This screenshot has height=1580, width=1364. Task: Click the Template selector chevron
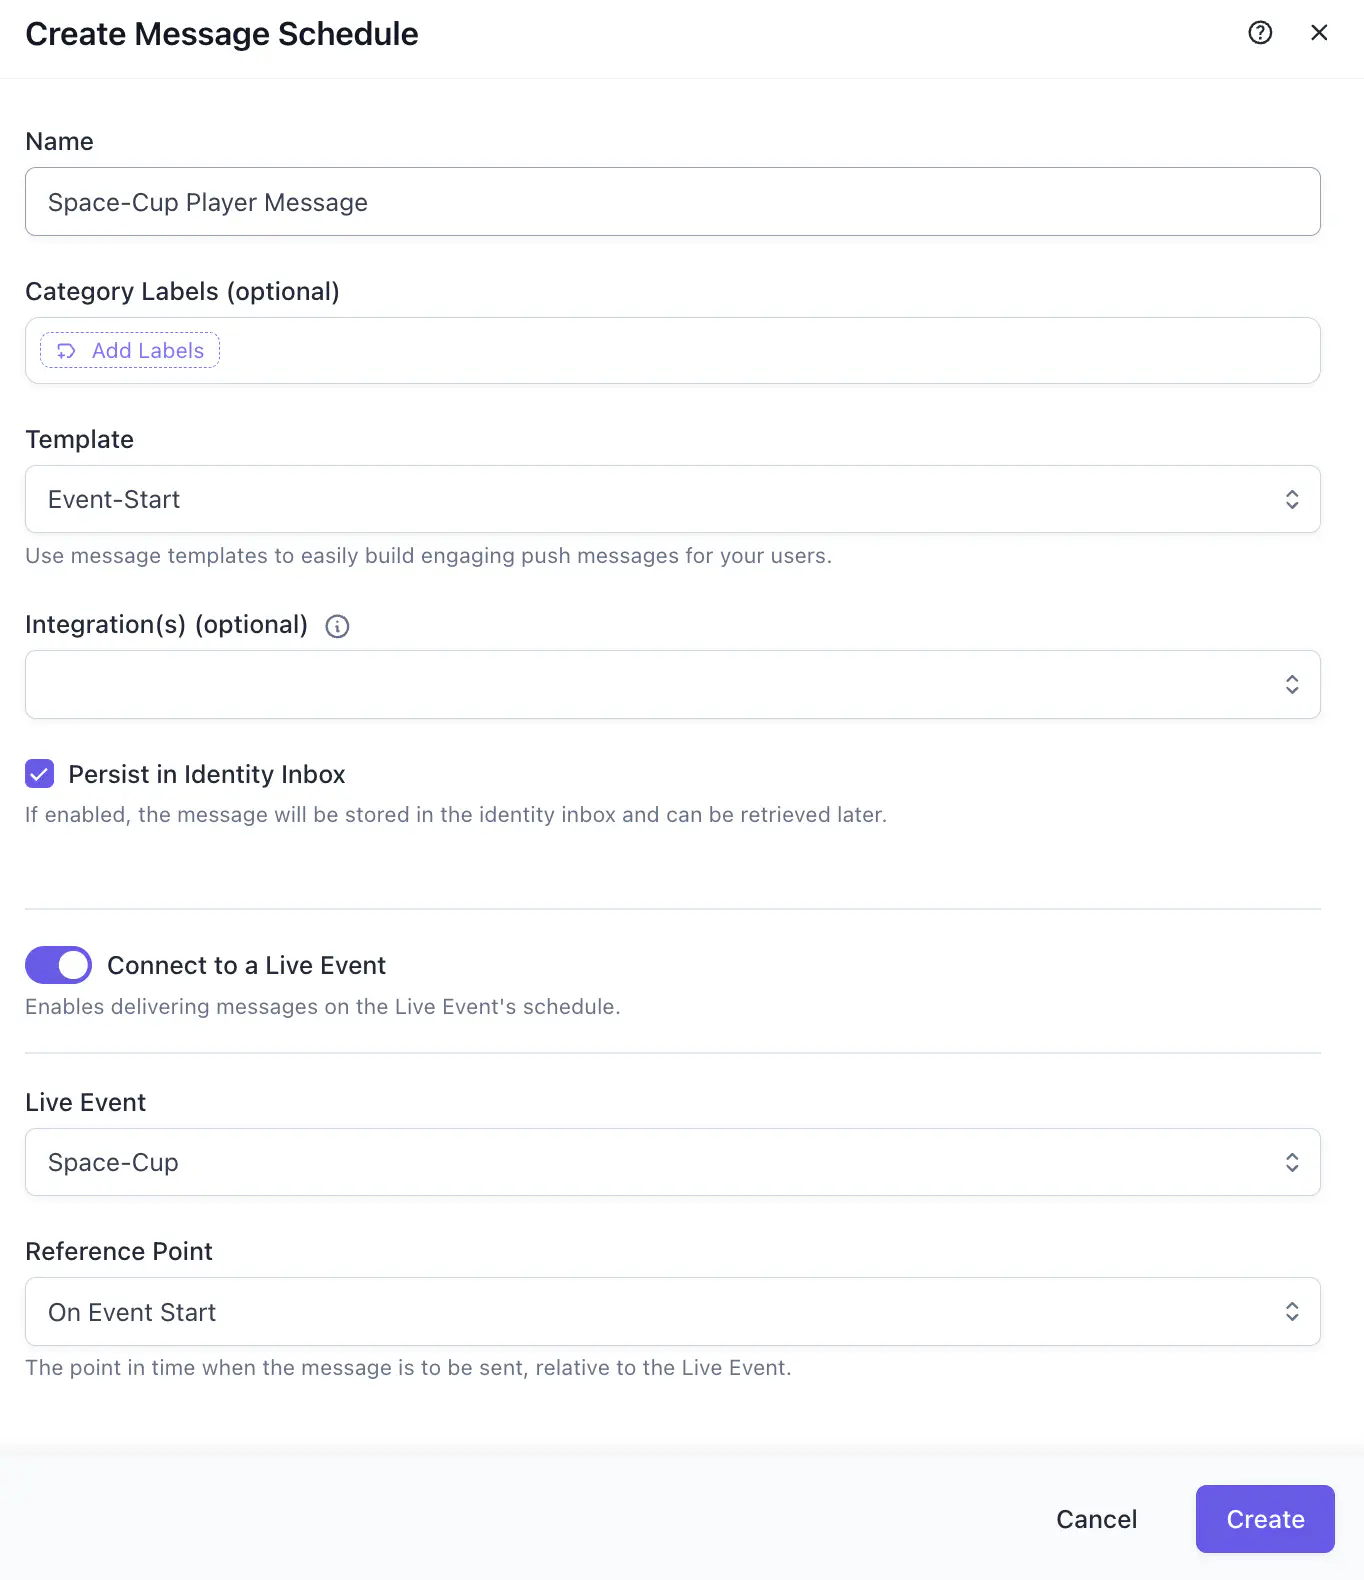coord(1292,499)
